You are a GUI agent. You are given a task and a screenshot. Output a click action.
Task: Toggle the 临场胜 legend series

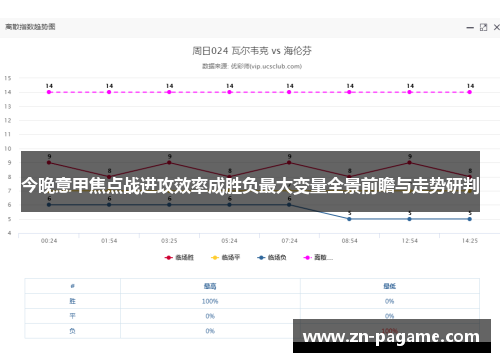pyautogui.click(x=179, y=257)
